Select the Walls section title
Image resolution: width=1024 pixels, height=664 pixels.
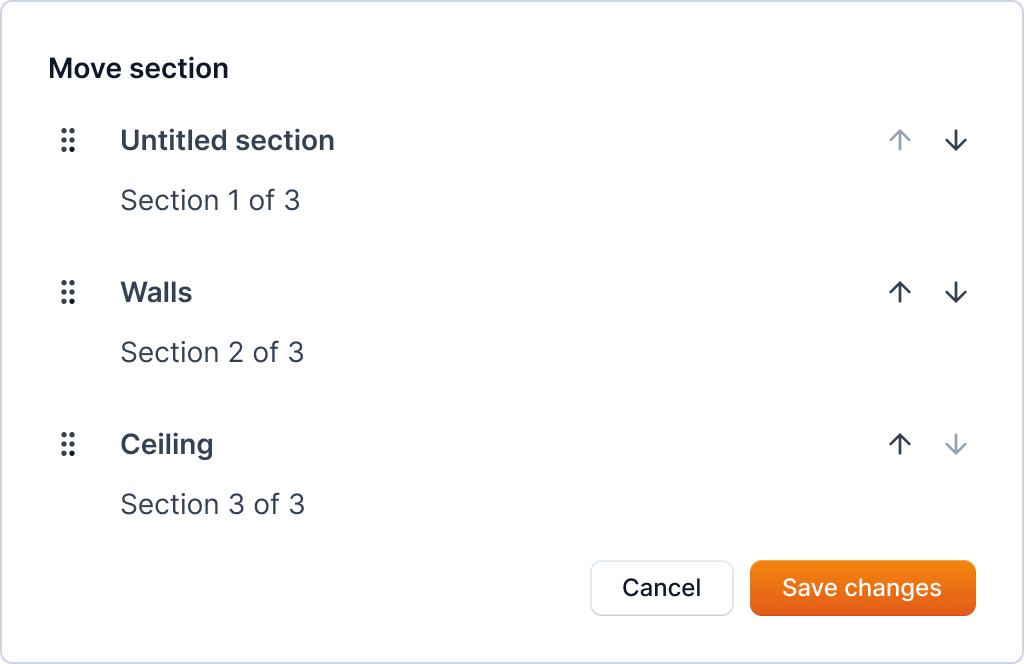(x=156, y=293)
